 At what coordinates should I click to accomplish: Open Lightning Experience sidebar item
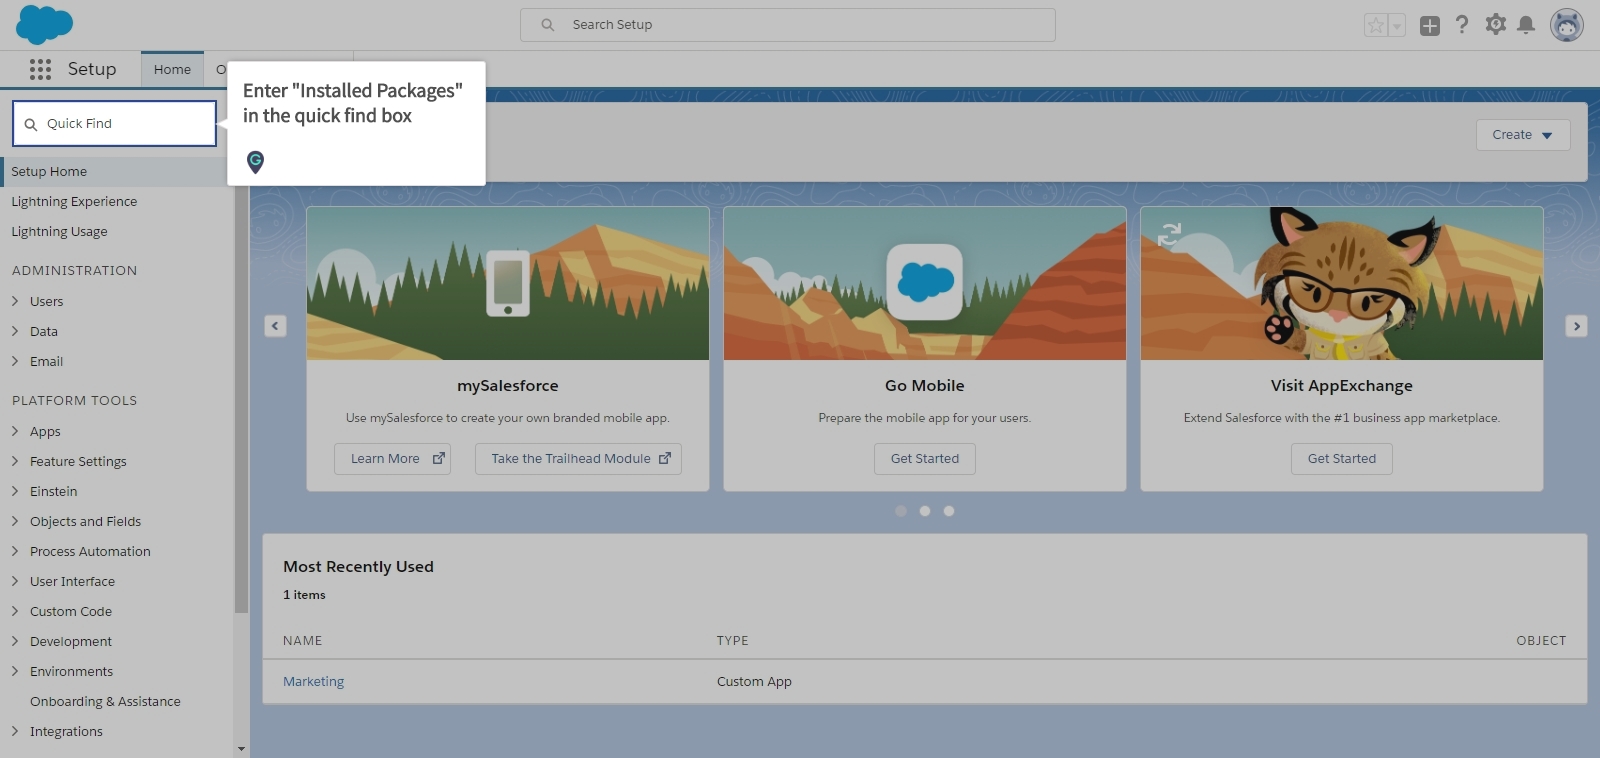pyautogui.click(x=74, y=202)
